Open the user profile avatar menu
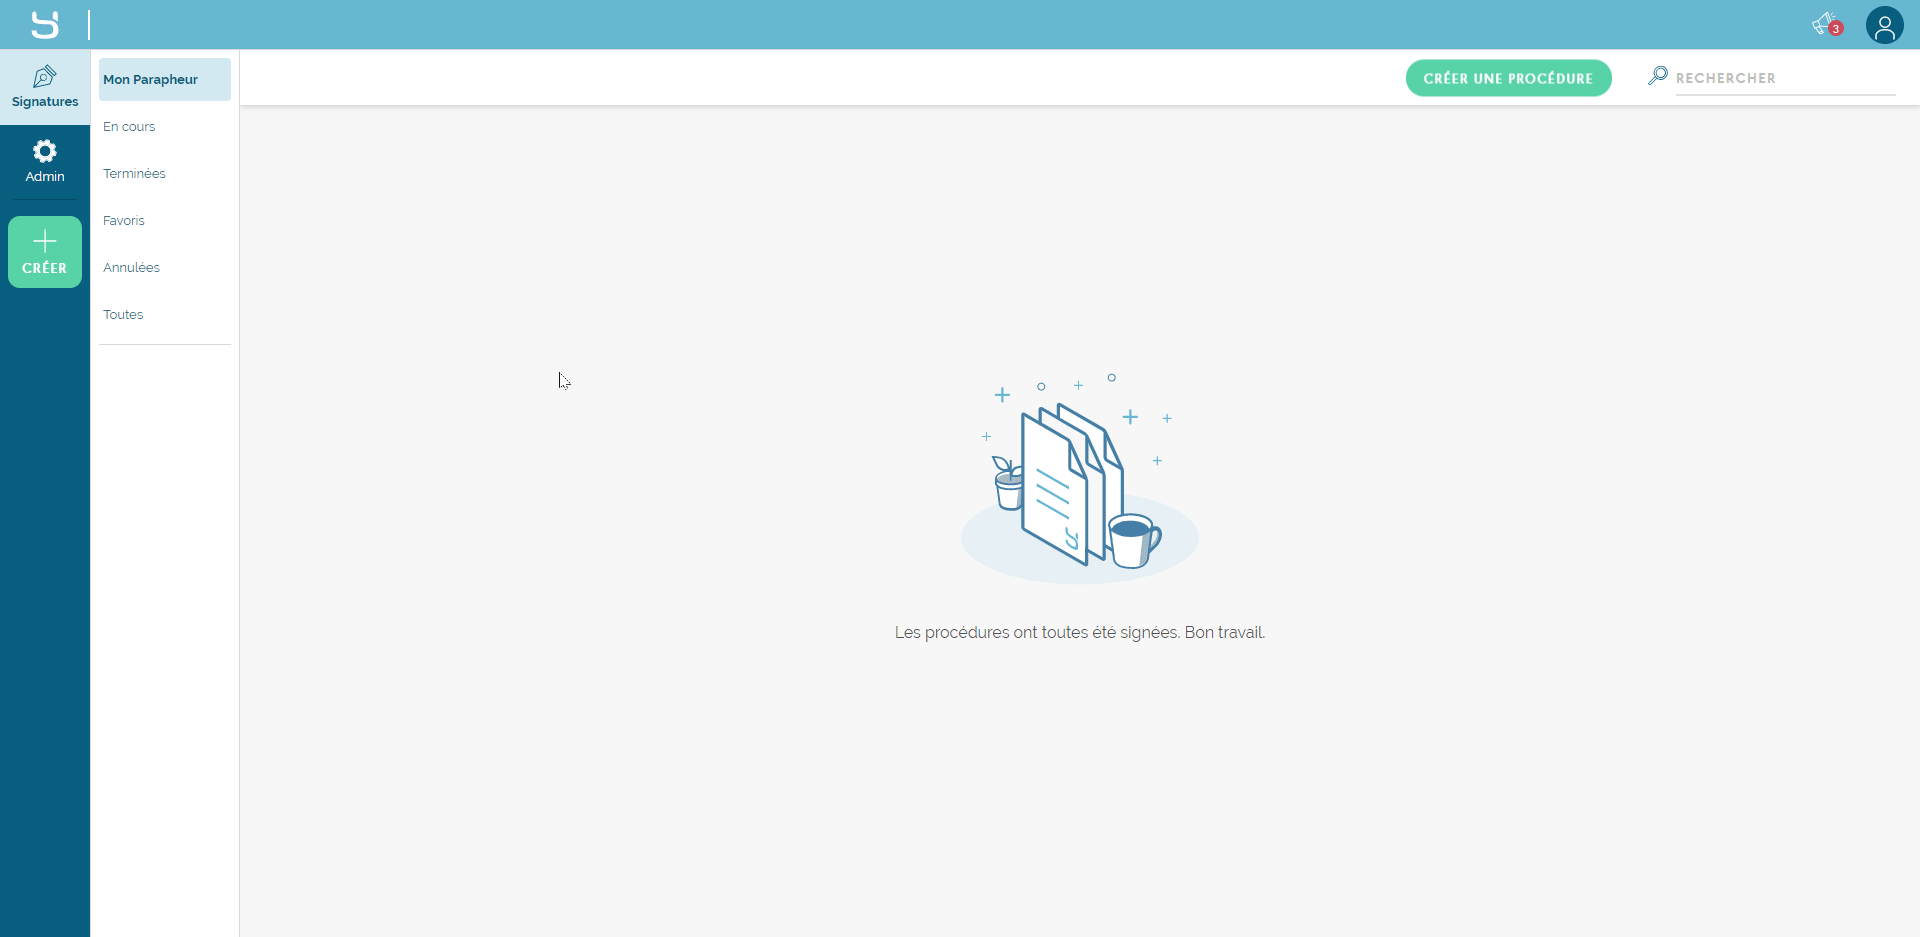Viewport: 1920px width, 937px height. (x=1884, y=25)
